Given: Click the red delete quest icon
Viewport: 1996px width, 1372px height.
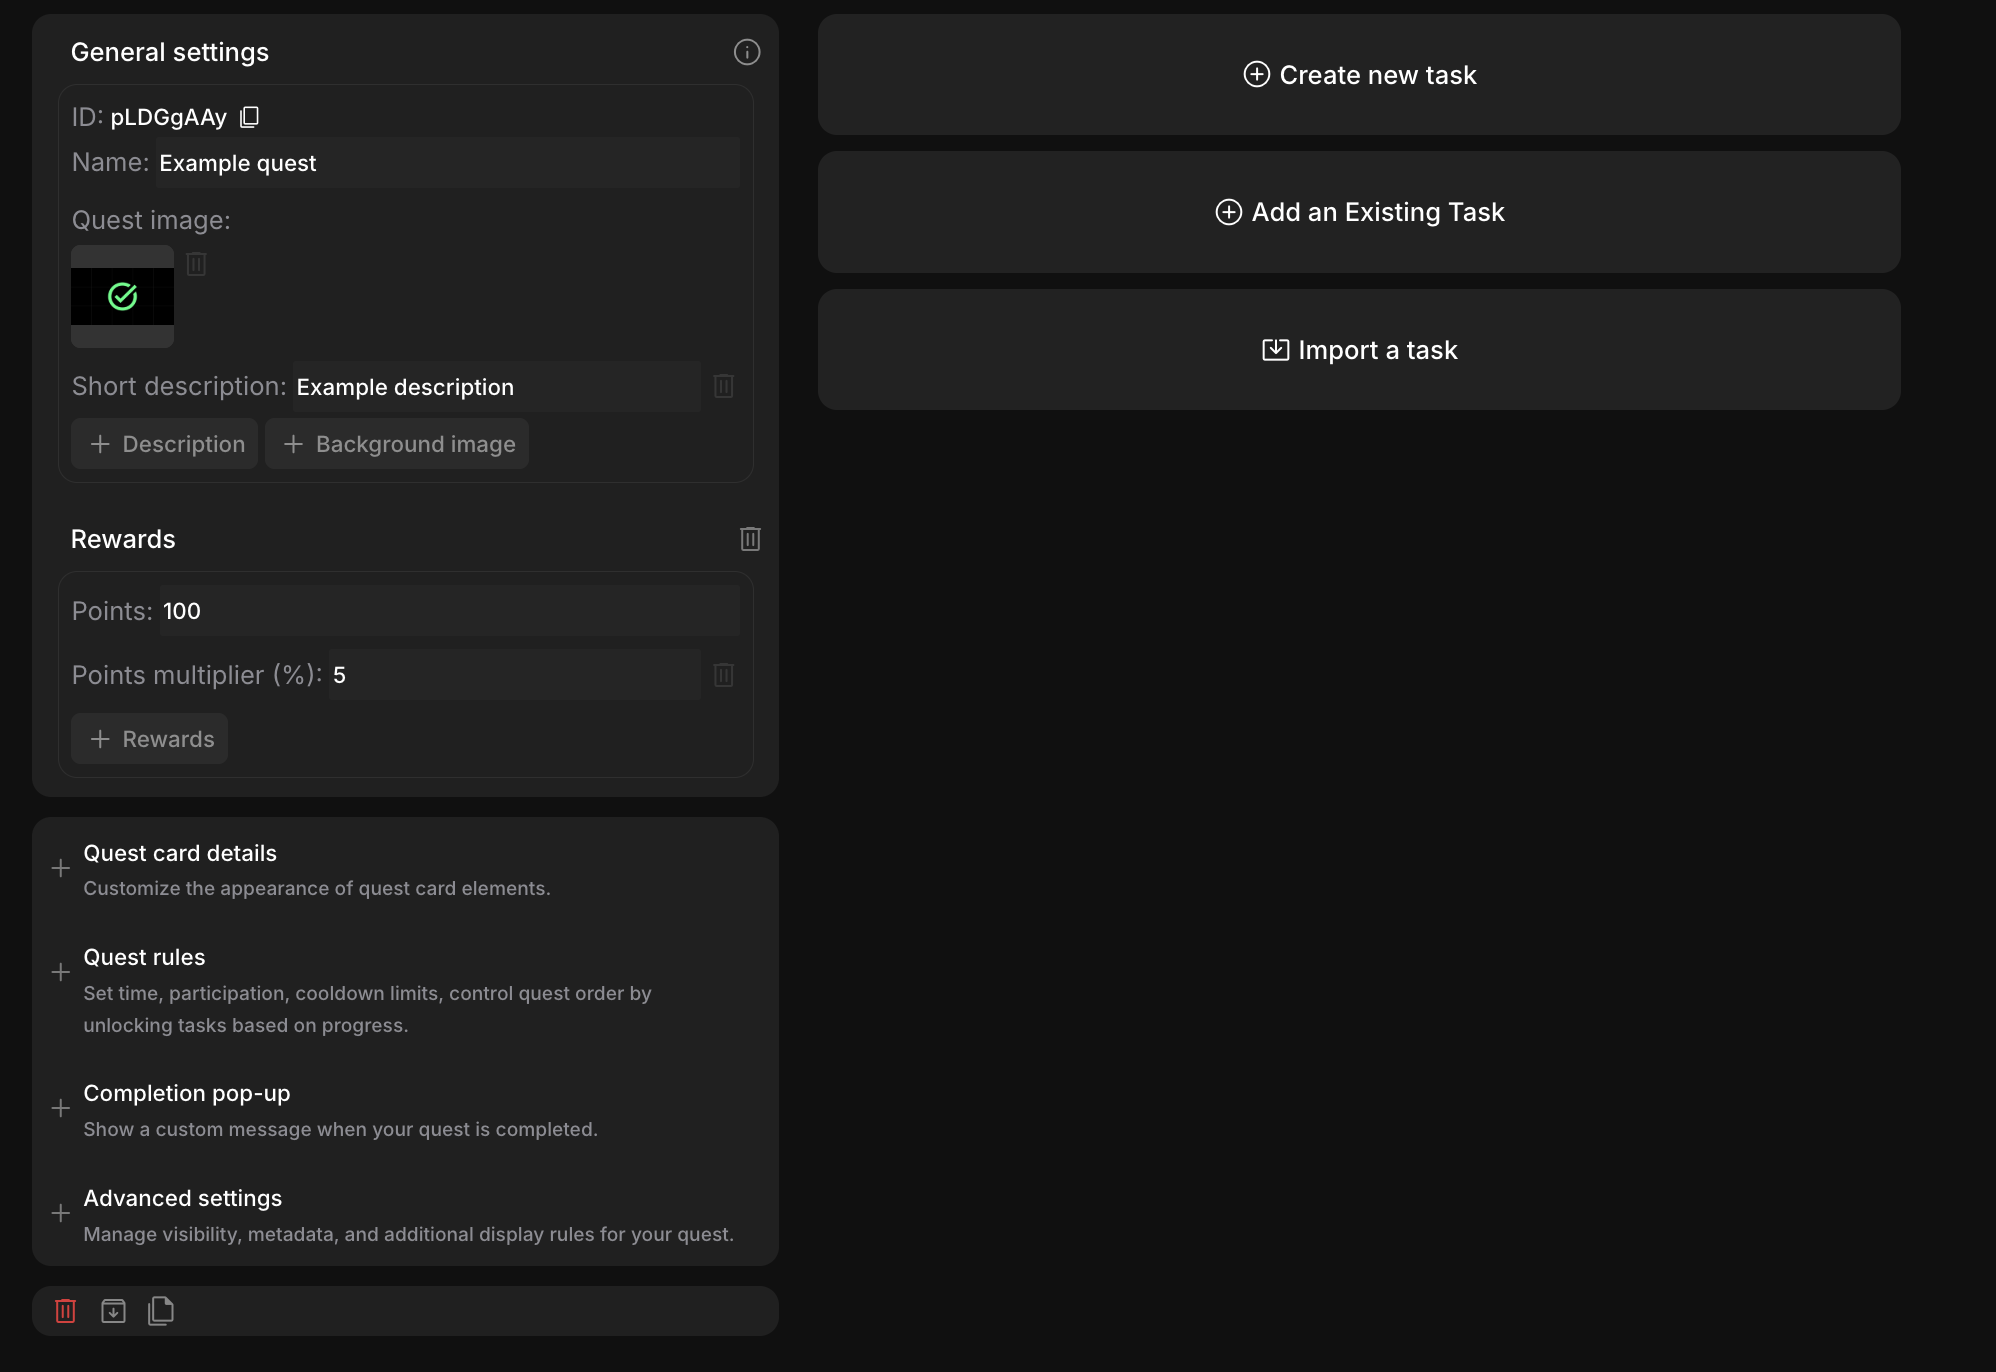Looking at the screenshot, I should (x=66, y=1311).
